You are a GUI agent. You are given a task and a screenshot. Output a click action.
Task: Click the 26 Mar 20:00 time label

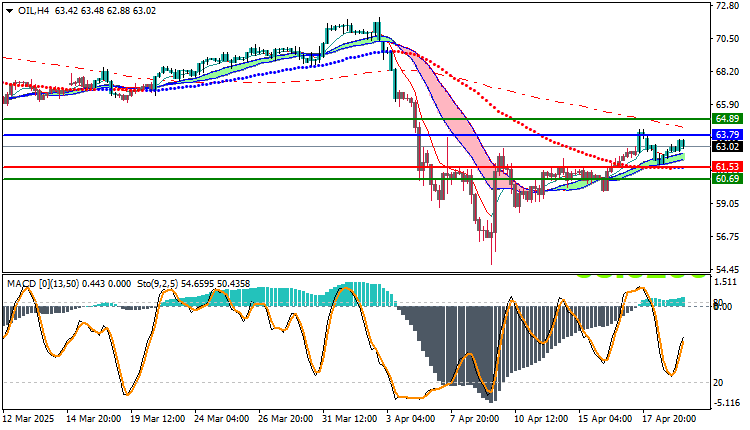coord(286,419)
